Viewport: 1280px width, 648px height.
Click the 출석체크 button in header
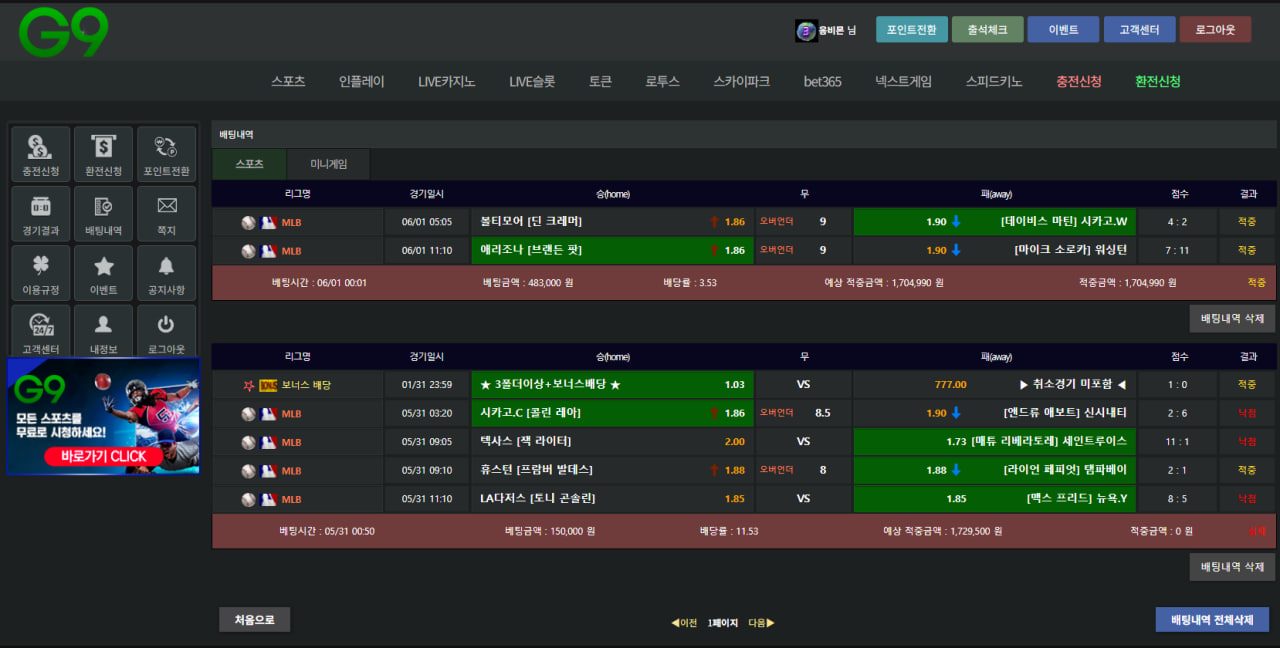(987, 30)
